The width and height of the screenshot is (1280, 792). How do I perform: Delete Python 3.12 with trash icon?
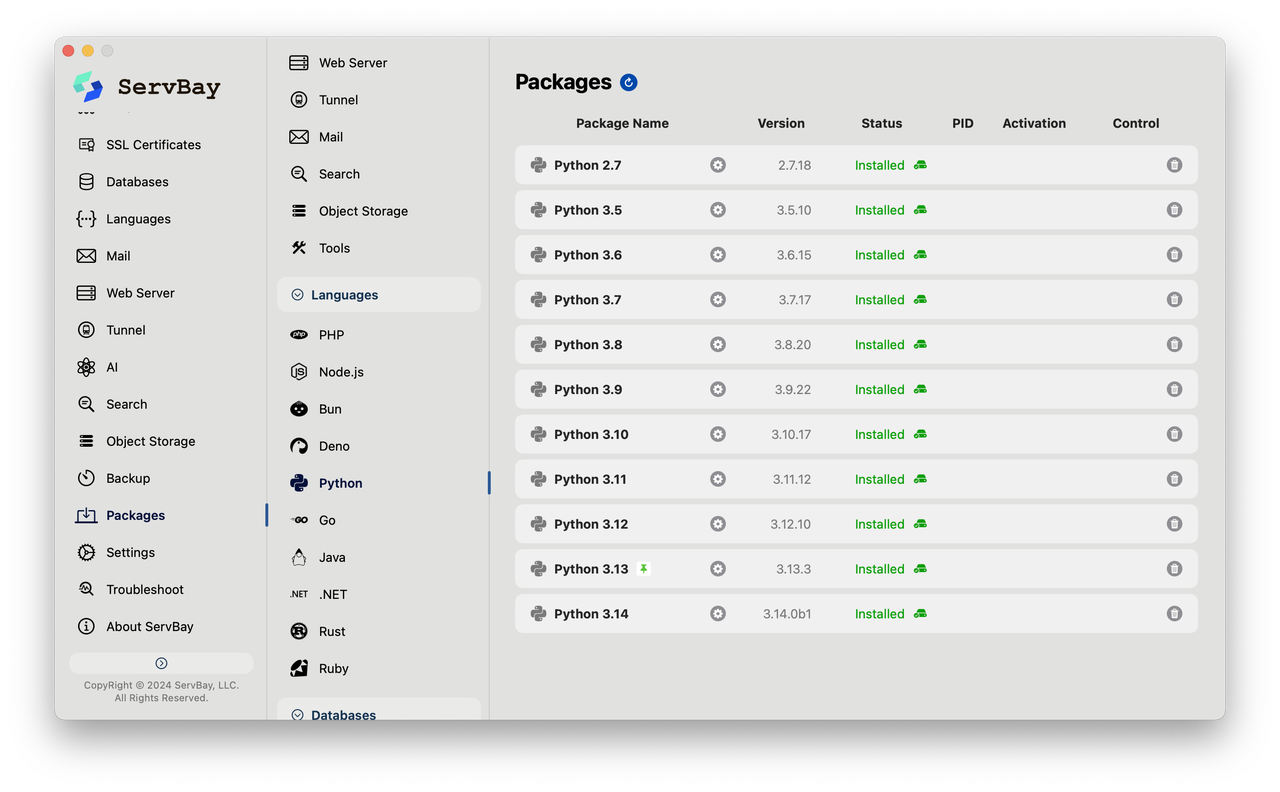coord(1174,524)
